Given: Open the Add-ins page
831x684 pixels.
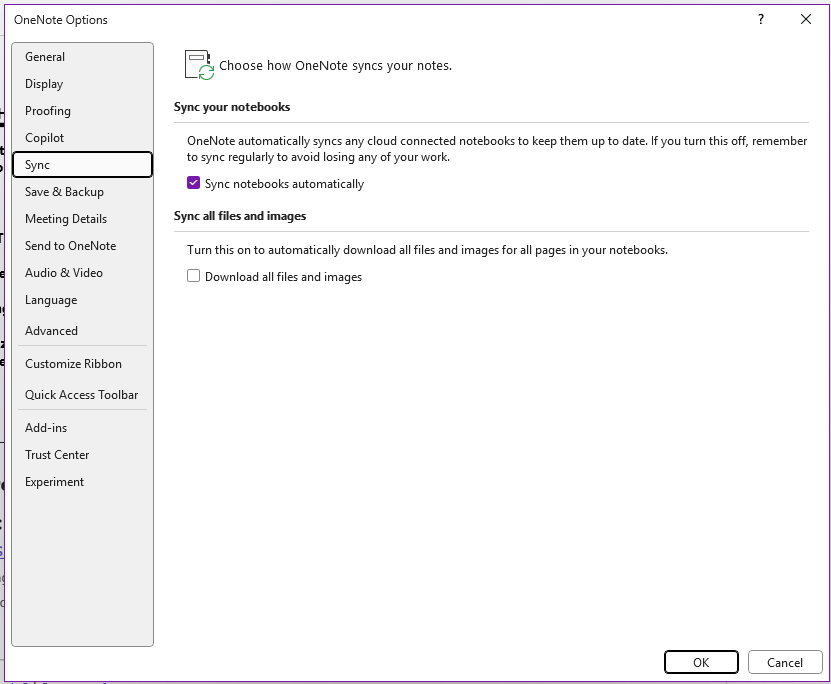Looking at the screenshot, I should pyautogui.click(x=46, y=427).
